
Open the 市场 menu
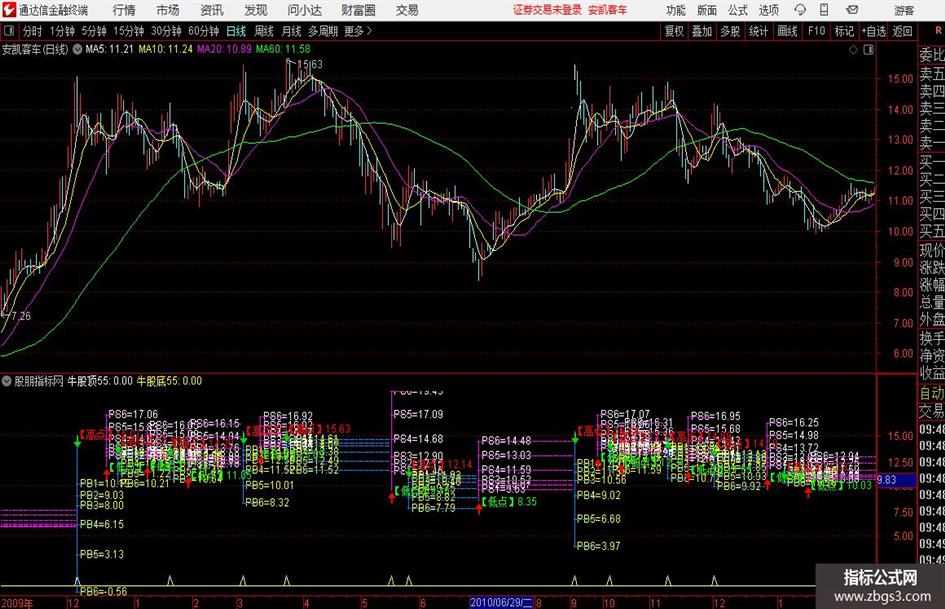[168, 10]
